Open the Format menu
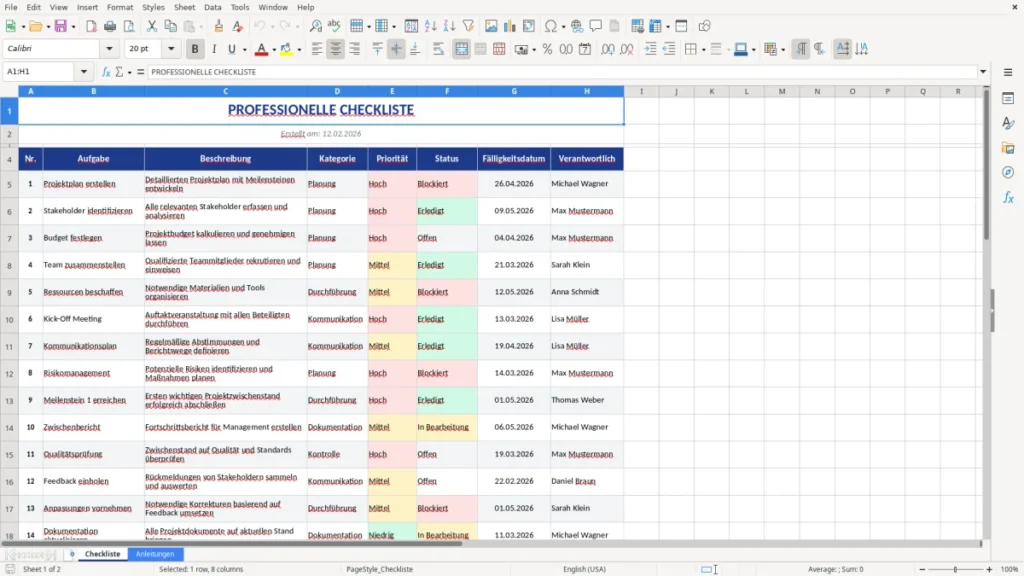Viewport: 1024px width, 576px height. [x=120, y=7]
